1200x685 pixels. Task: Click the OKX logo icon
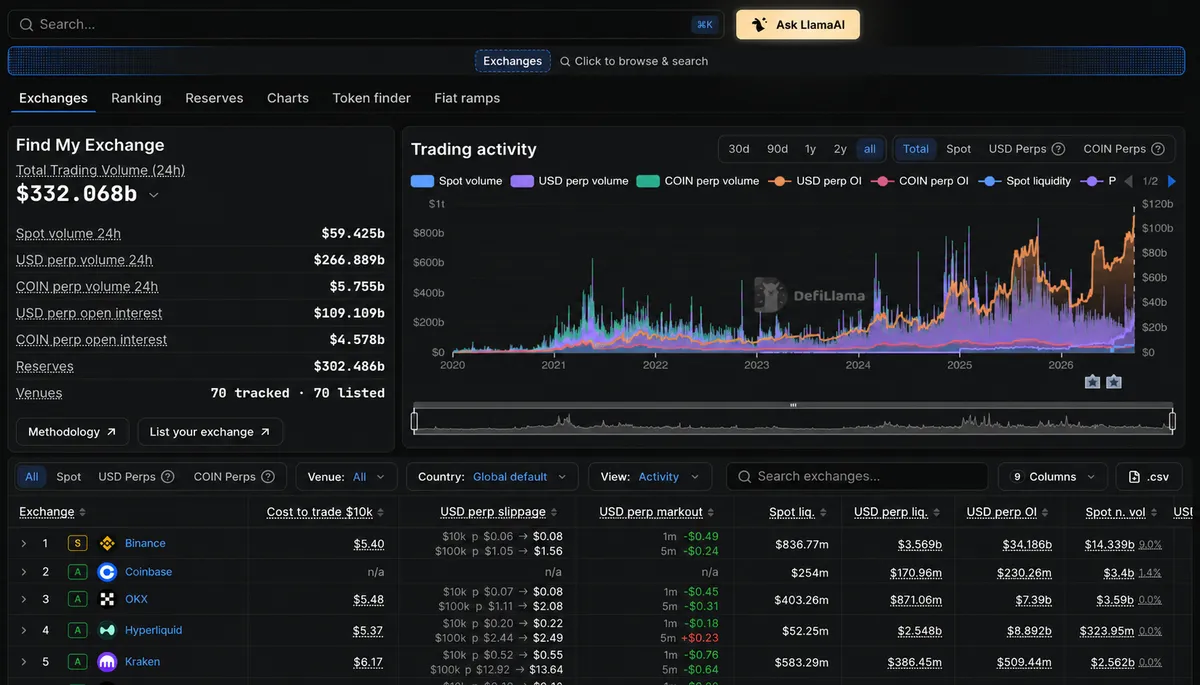pyautogui.click(x=107, y=599)
